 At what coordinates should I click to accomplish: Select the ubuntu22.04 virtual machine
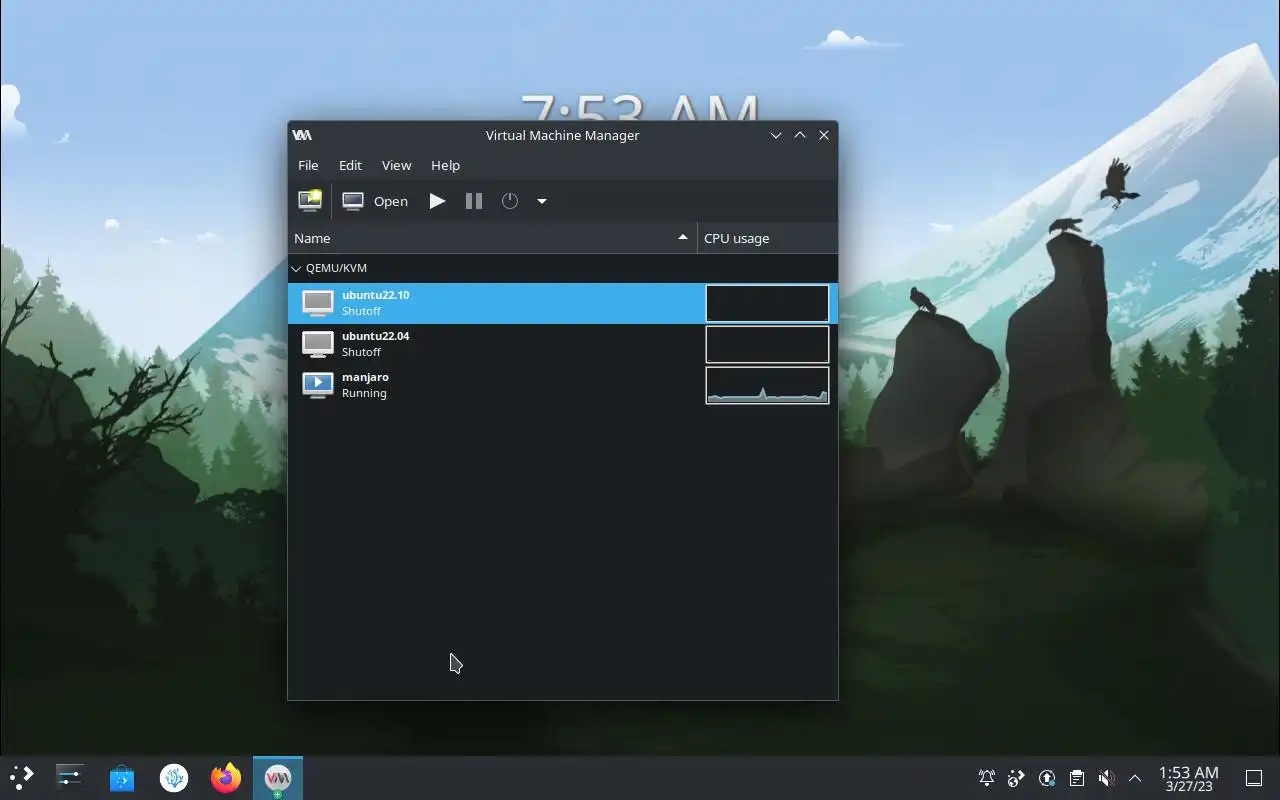click(563, 344)
